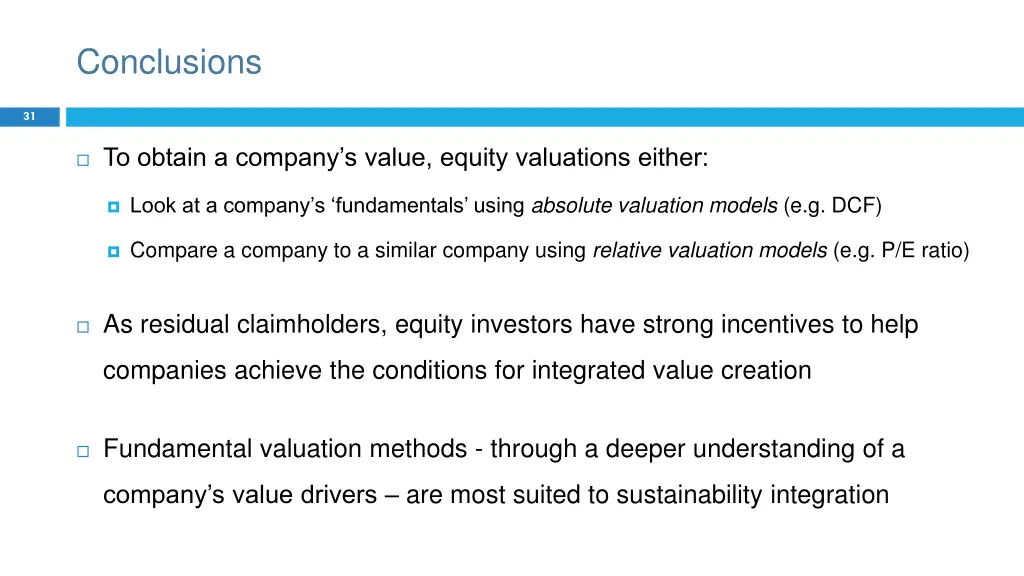This screenshot has width=1024, height=576.
Task: Click the phrase 'integrated value creation'
Action: click(x=671, y=370)
